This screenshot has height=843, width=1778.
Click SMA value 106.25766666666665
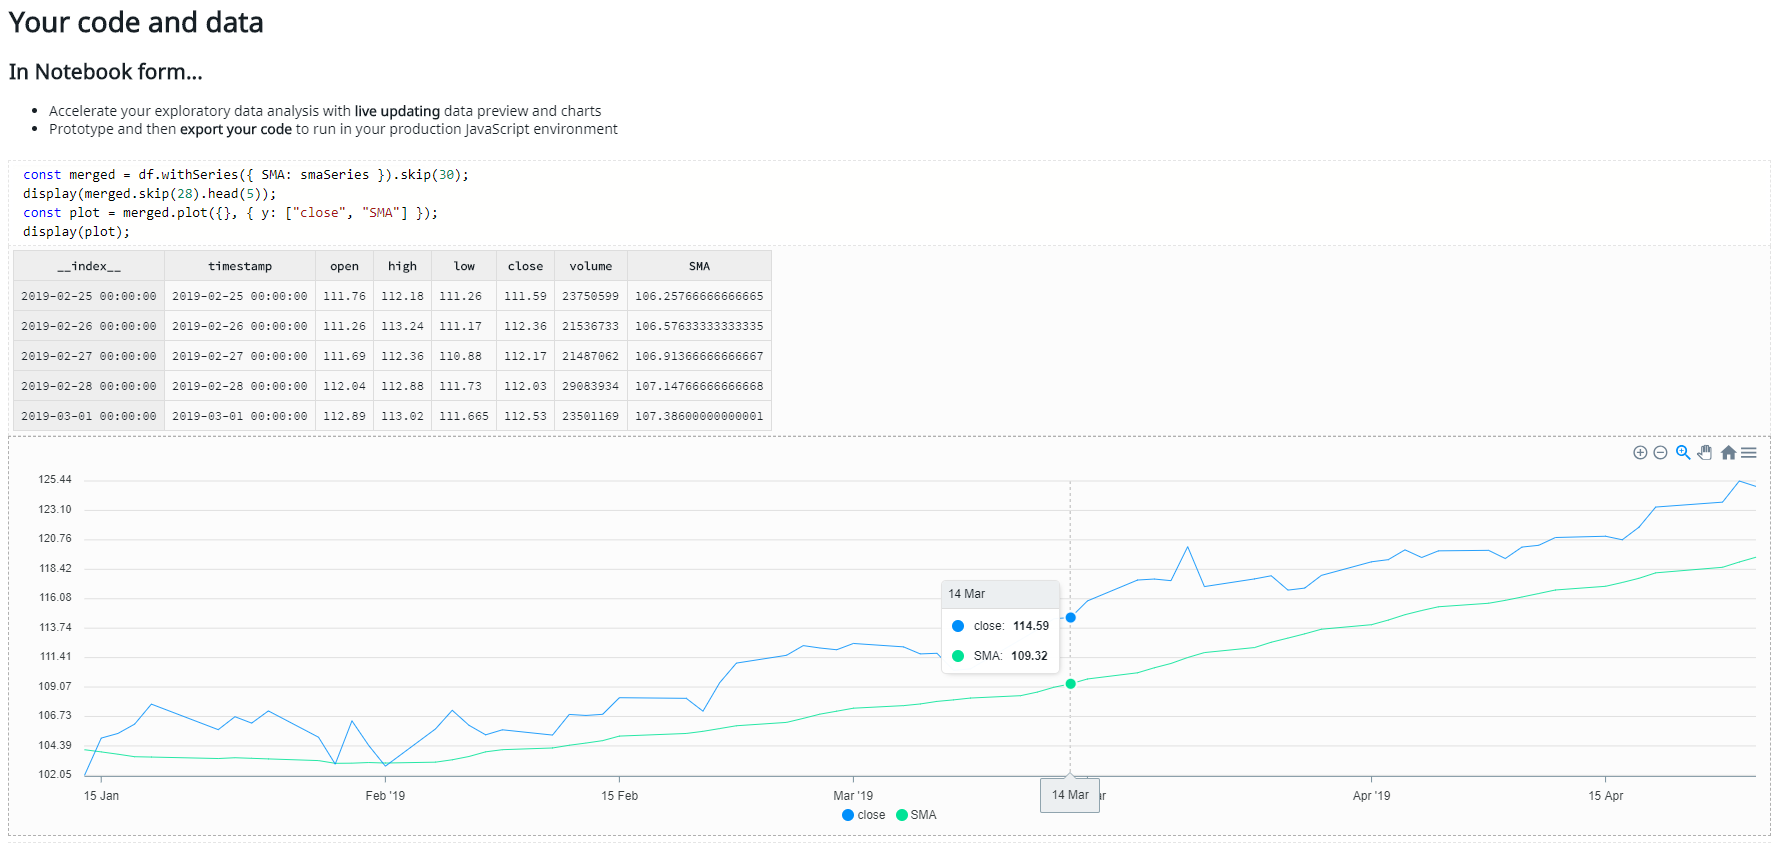point(699,296)
